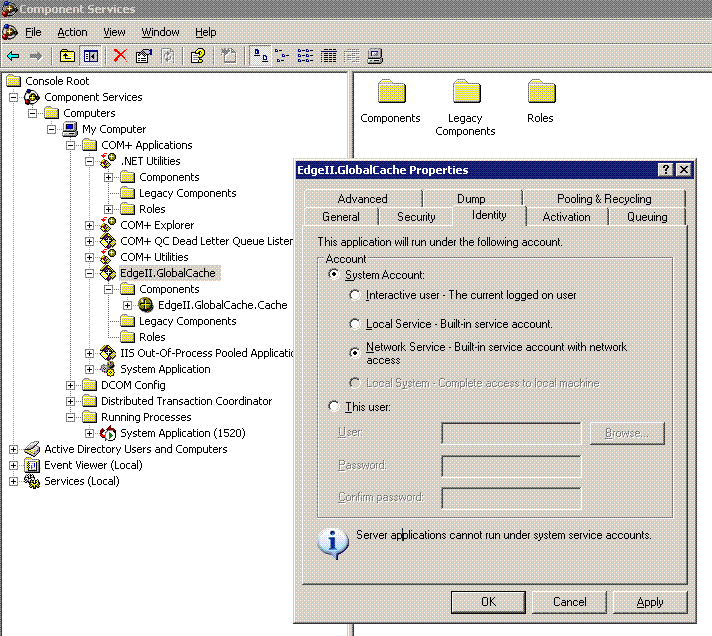
Task: Click the OK button
Action: click(x=488, y=602)
